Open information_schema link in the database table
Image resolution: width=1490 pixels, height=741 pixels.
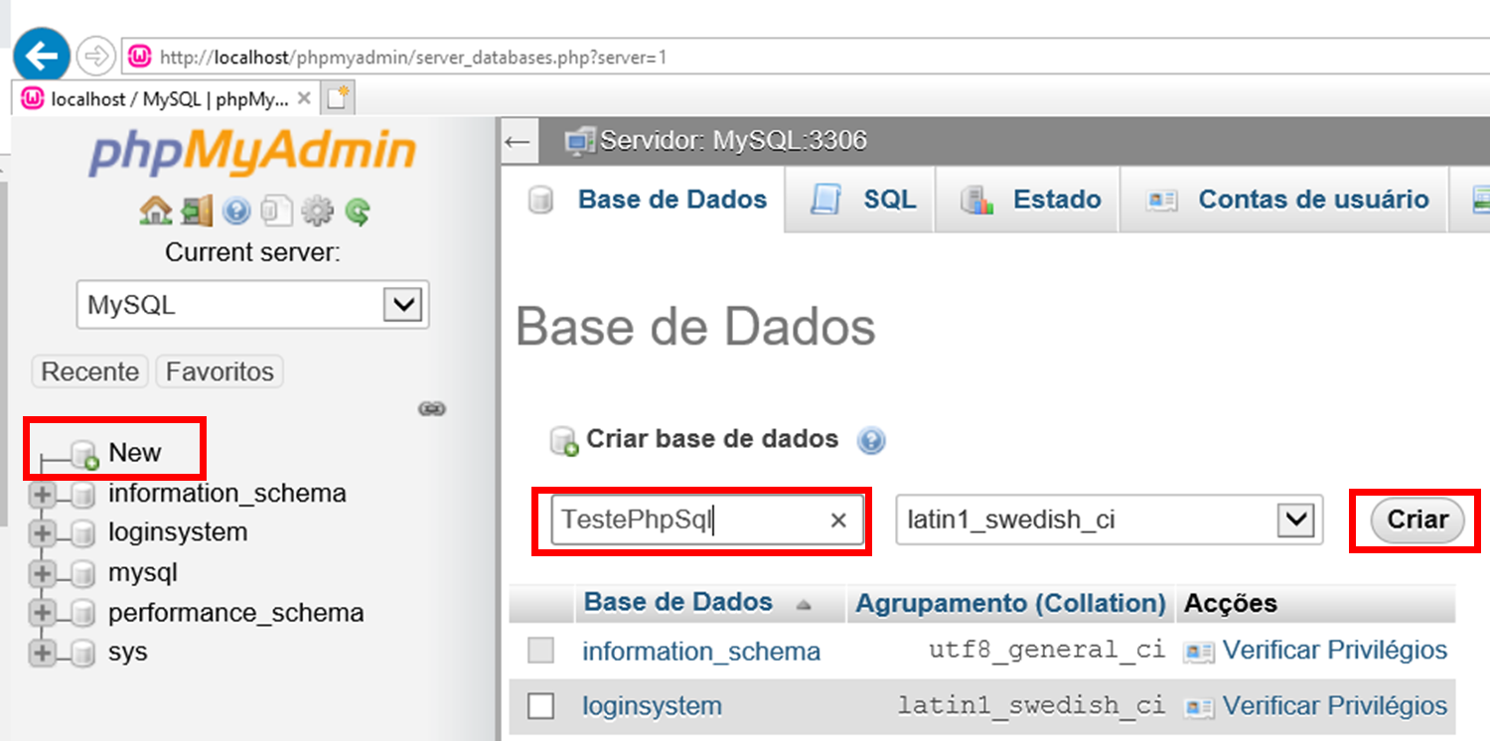pyautogui.click(x=701, y=652)
